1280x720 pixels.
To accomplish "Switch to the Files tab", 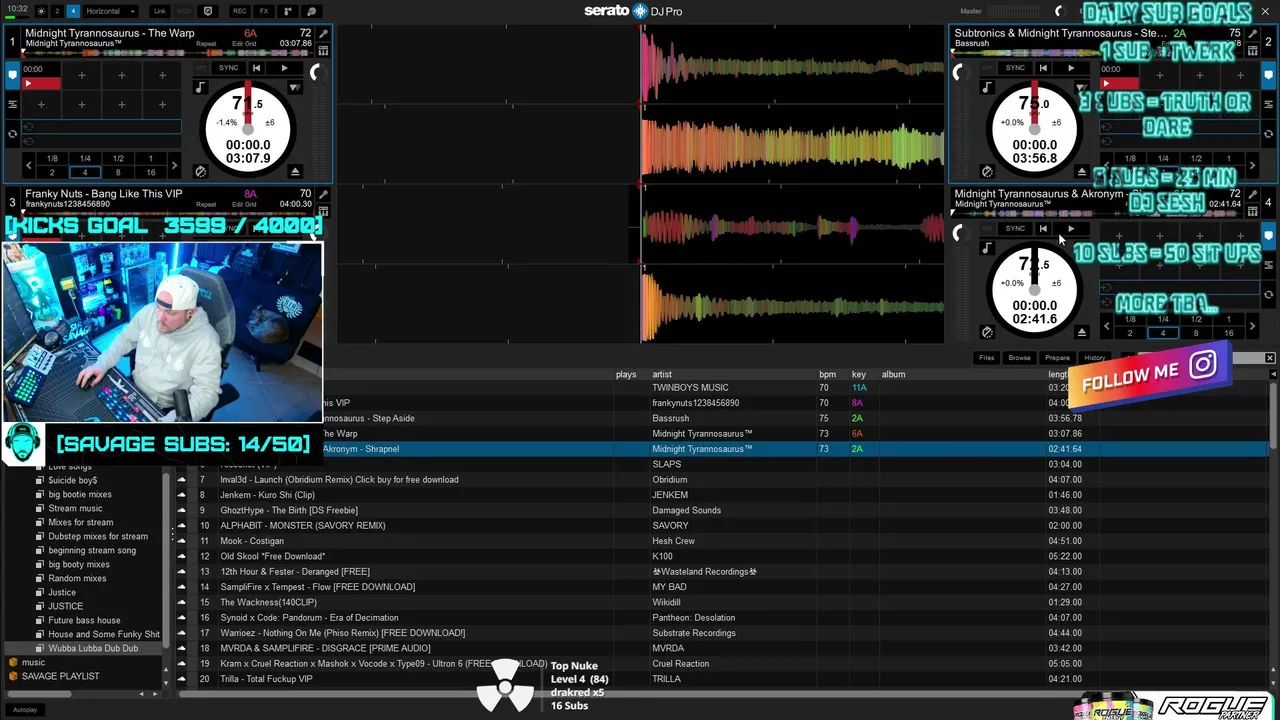I will [987, 358].
